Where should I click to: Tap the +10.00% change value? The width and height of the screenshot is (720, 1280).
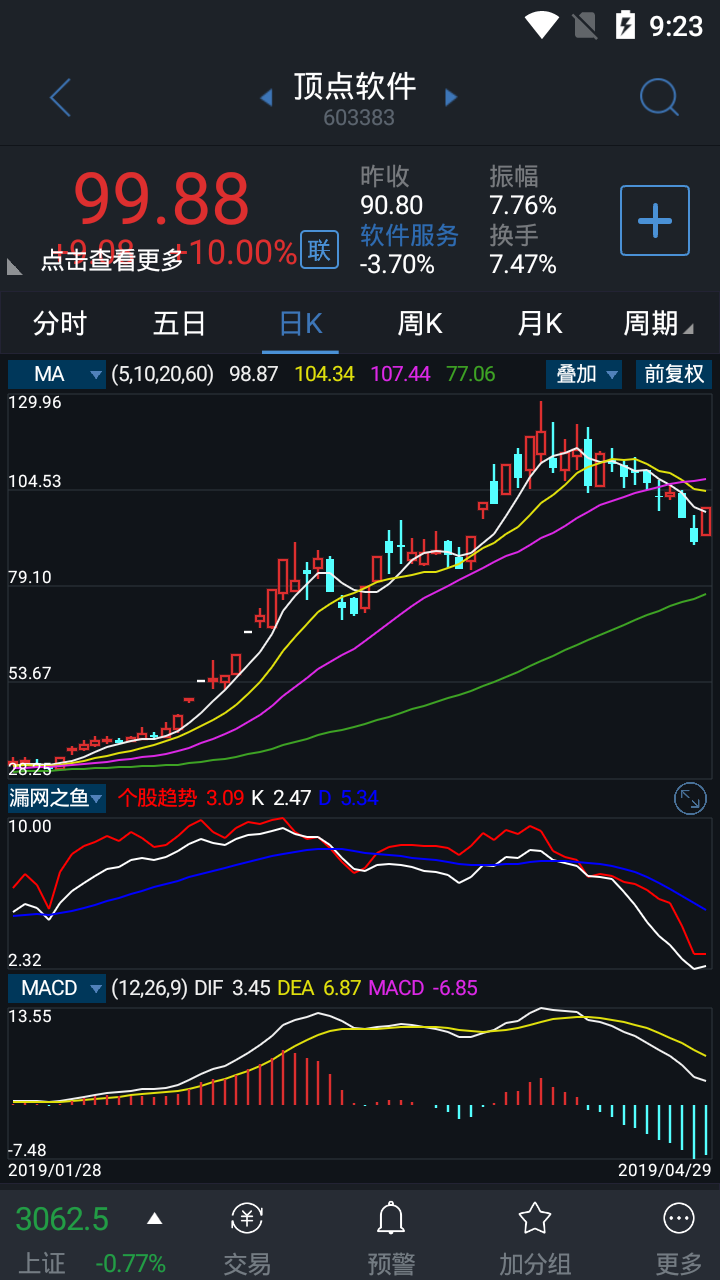coord(235,252)
